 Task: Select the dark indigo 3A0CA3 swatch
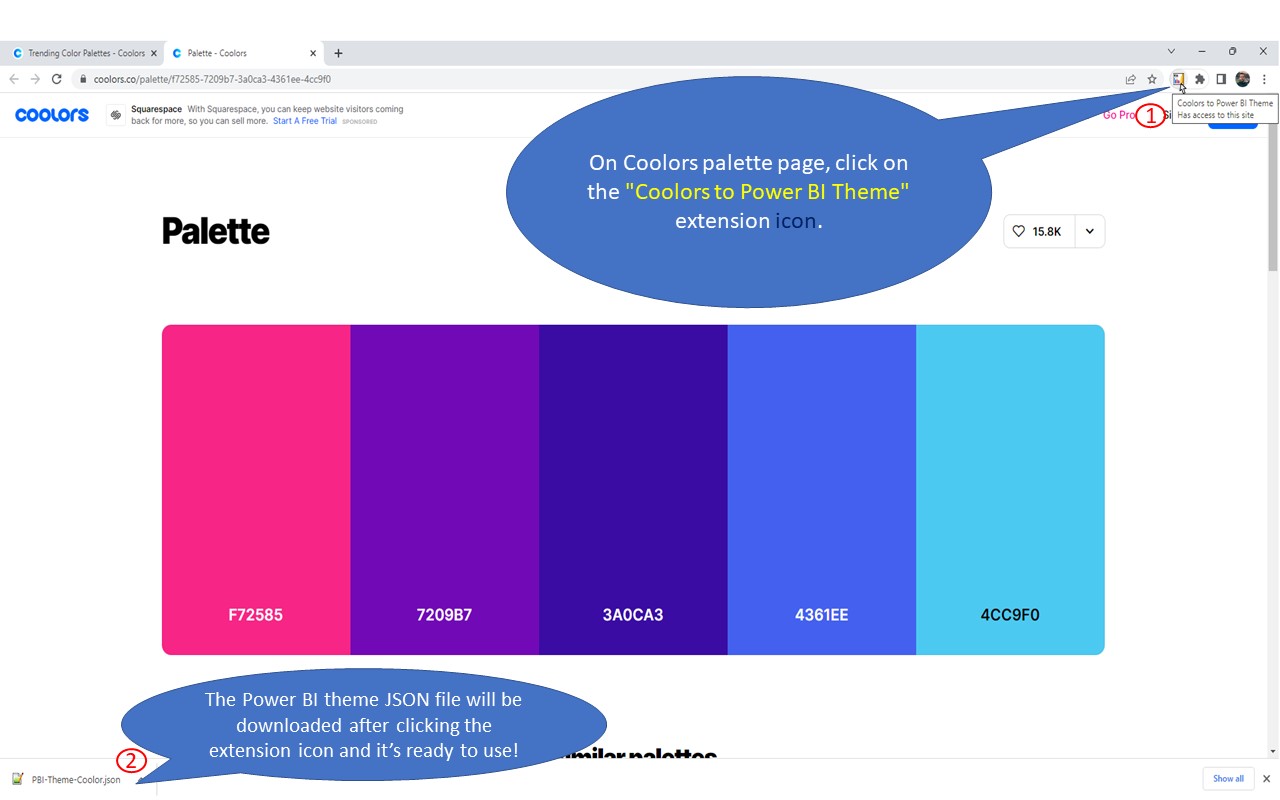point(633,490)
